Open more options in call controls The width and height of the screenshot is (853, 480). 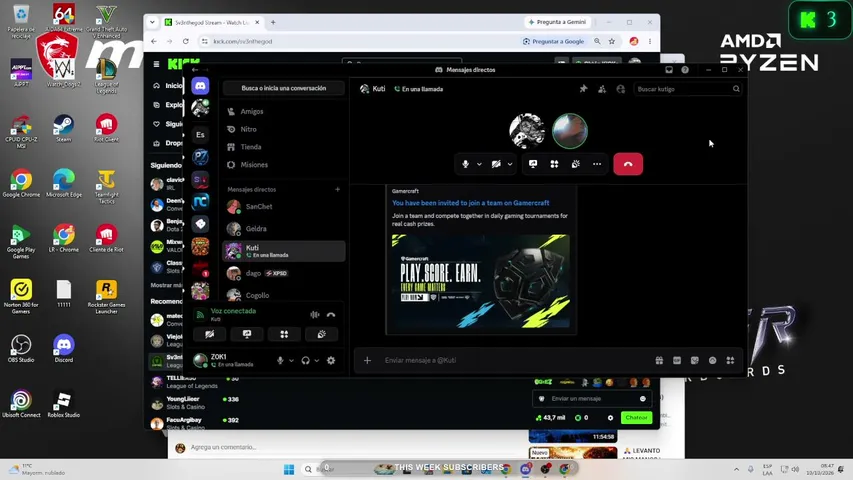click(x=597, y=164)
